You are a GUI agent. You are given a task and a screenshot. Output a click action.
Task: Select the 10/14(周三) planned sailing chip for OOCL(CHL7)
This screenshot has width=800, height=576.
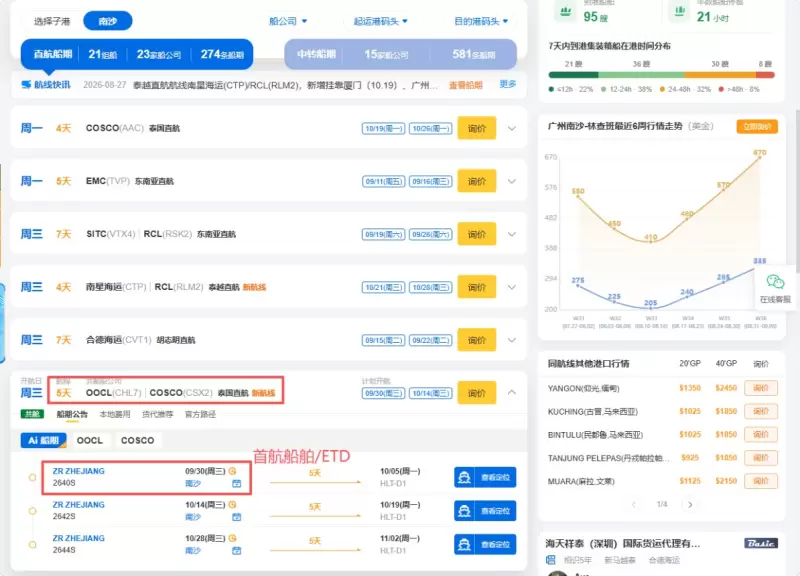[x=431, y=393]
